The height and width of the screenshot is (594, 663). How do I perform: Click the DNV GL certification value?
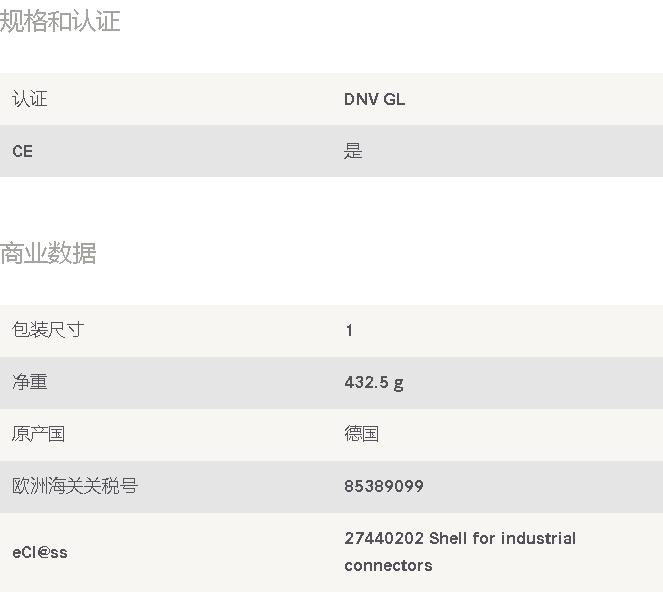(375, 99)
